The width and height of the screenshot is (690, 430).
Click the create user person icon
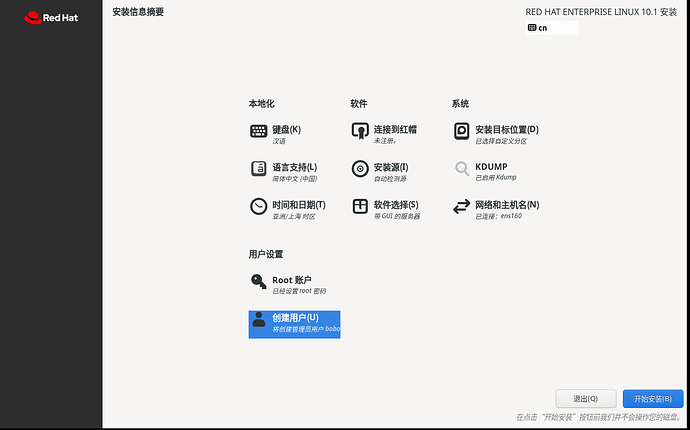click(259, 320)
